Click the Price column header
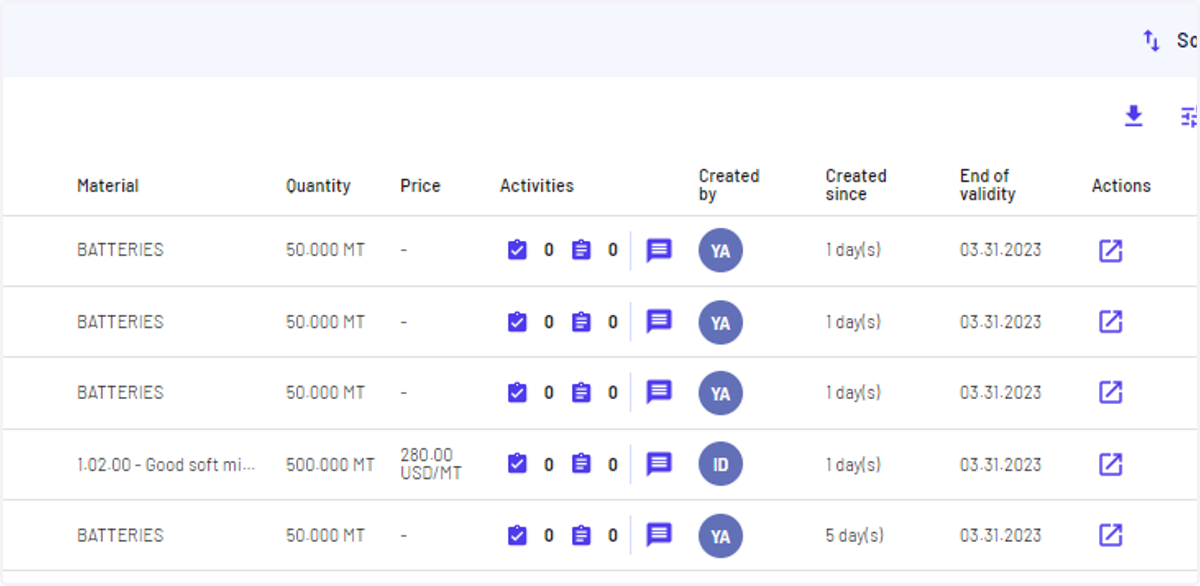This screenshot has height=586, width=1200. 420,186
